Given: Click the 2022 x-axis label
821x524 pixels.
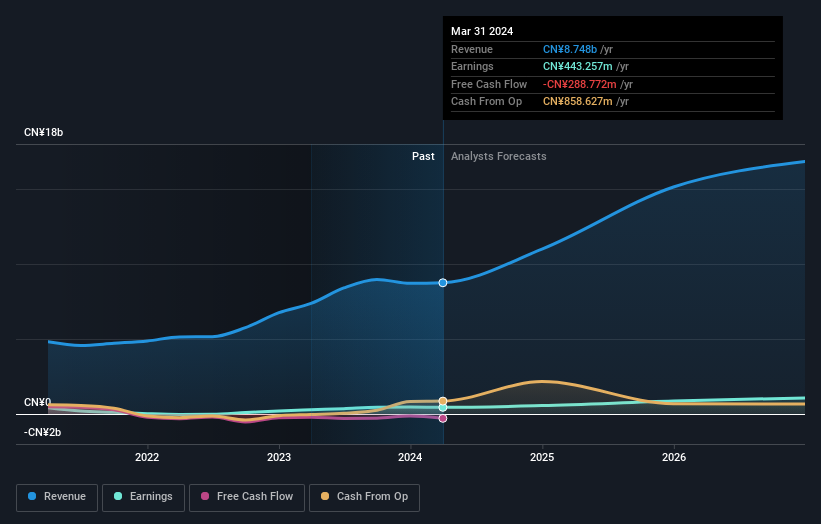Looking at the screenshot, I should tap(147, 457).
